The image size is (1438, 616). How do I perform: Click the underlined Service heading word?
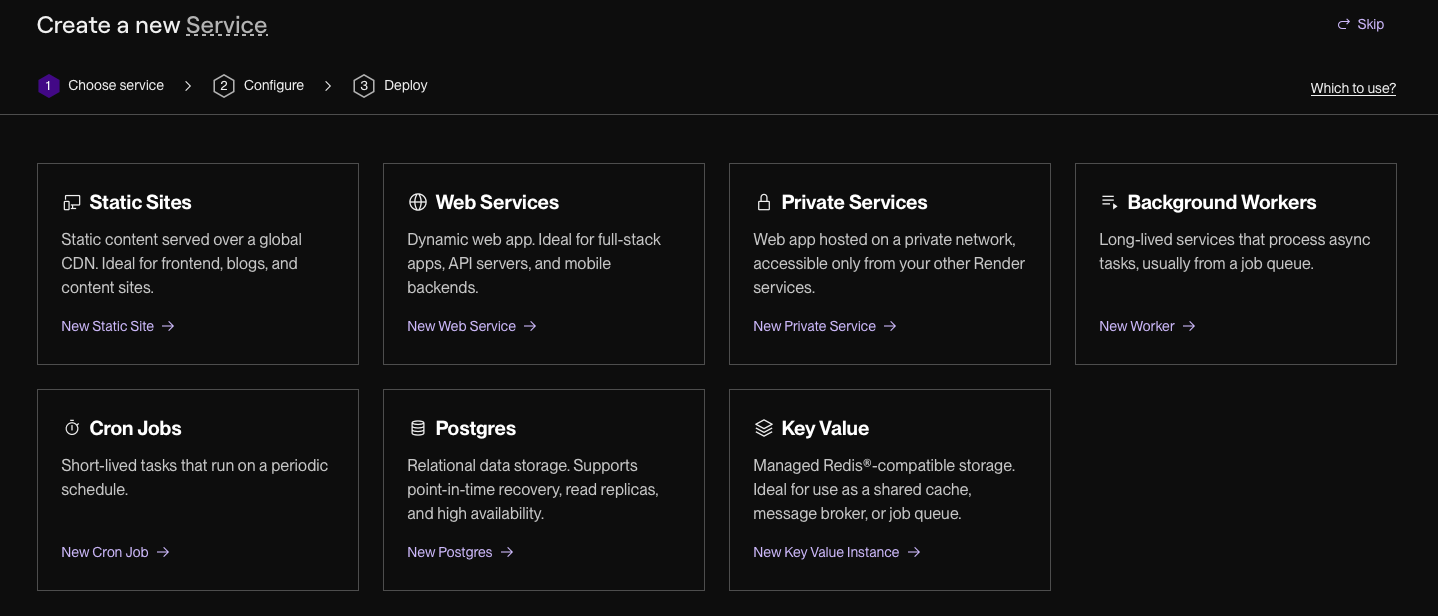227,25
